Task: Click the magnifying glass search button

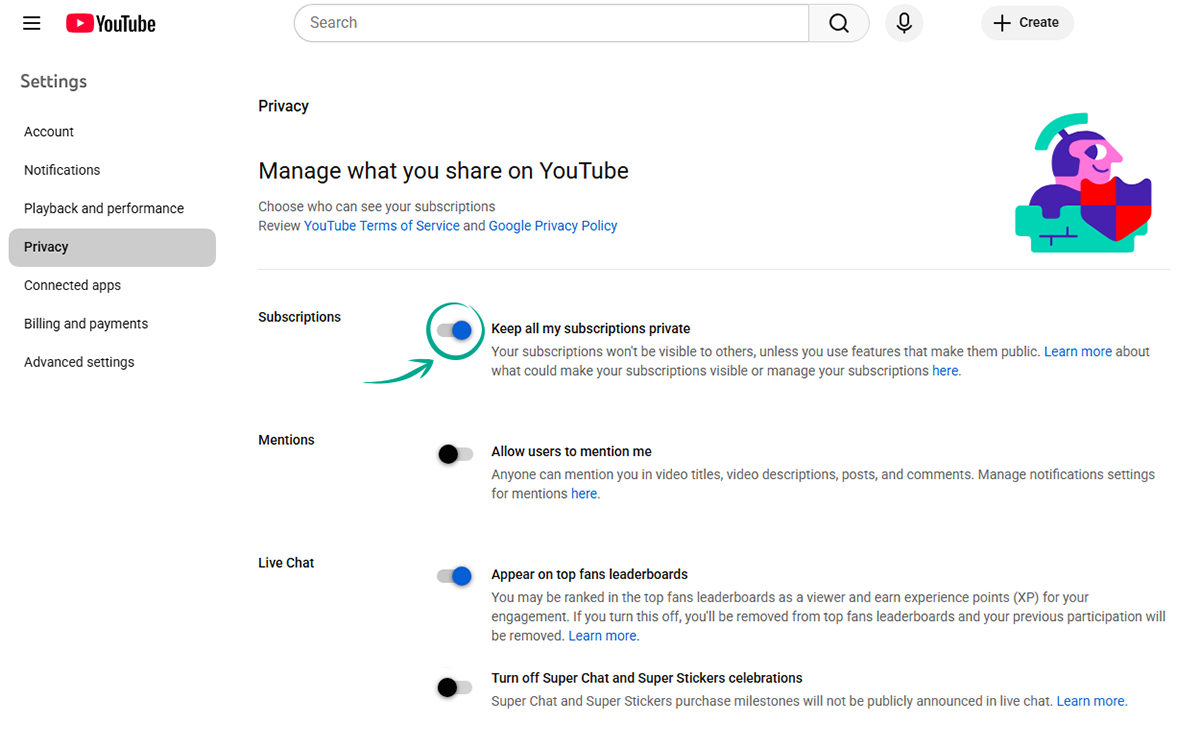Action: click(839, 23)
